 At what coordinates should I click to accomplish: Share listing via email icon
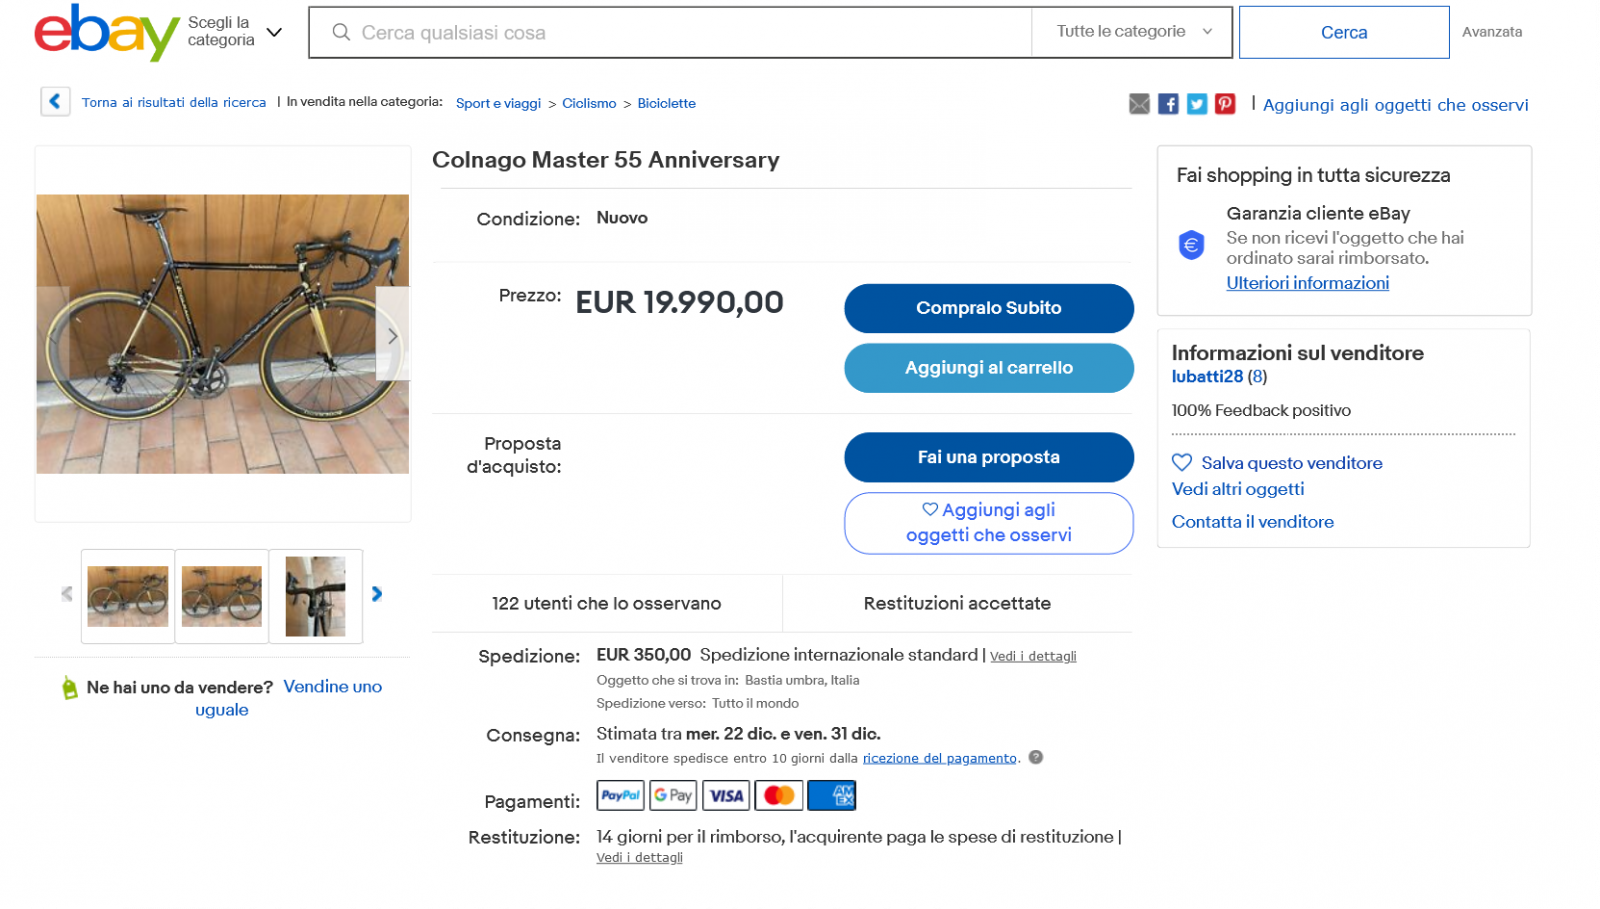tap(1139, 104)
